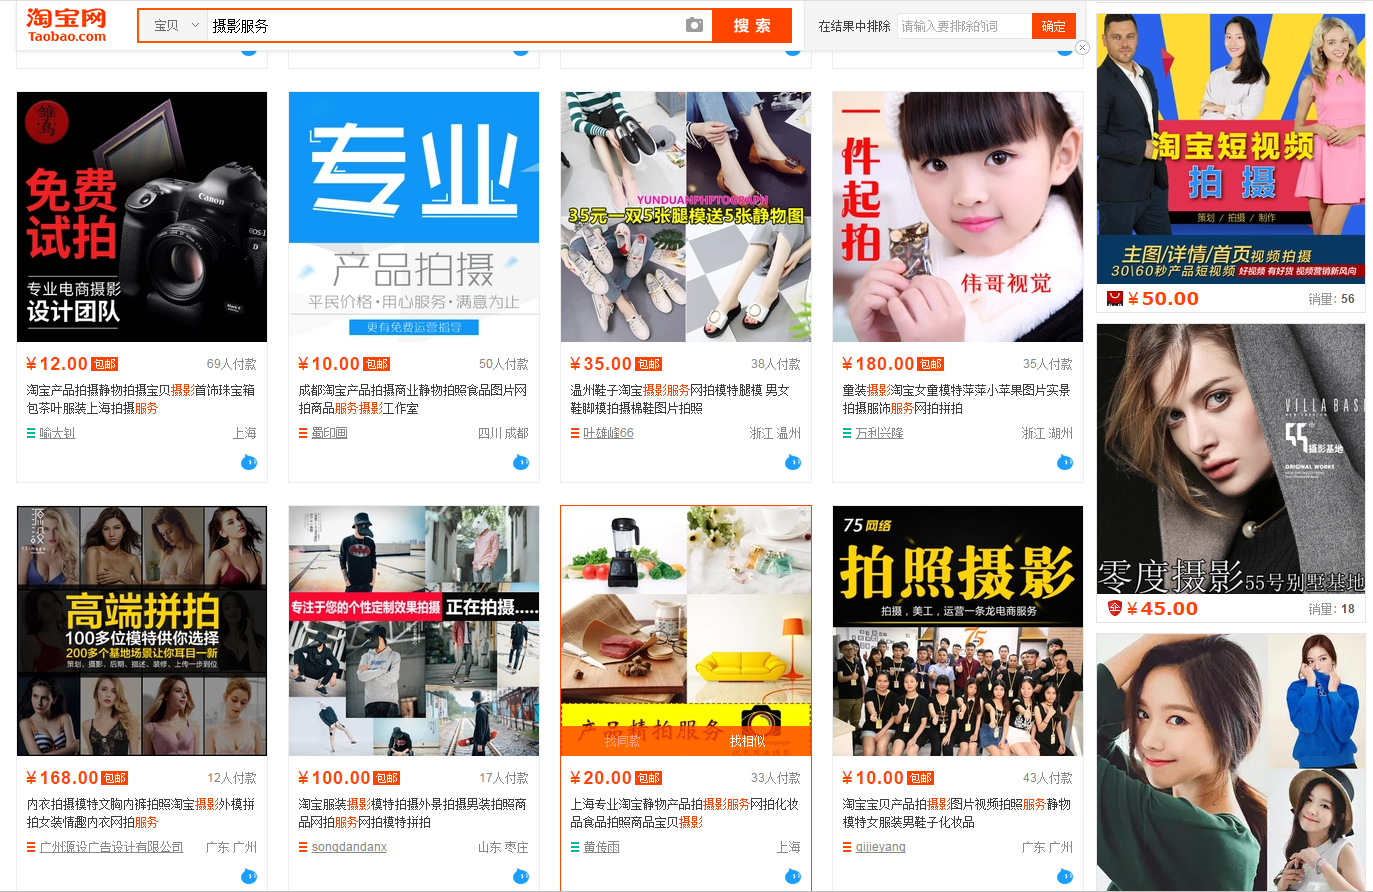This screenshot has width=1373, height=892.
Task: Open the 正在拍摄 menswear collage product image
Action: coord(414,631)
